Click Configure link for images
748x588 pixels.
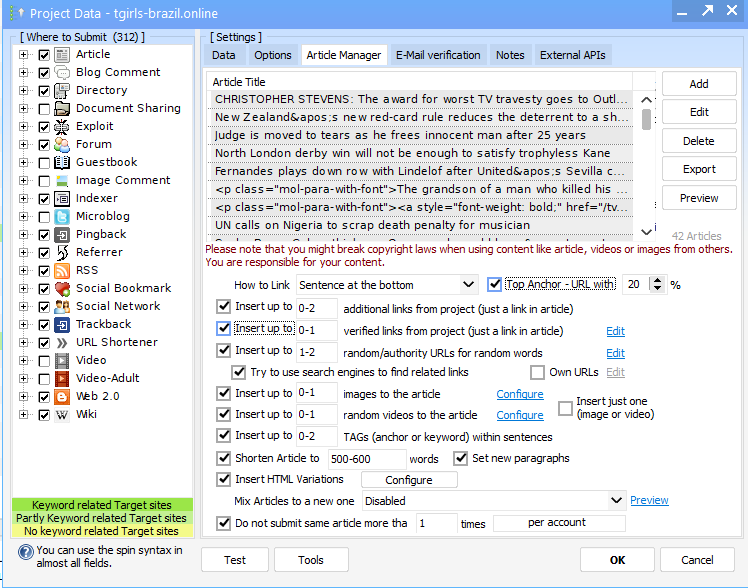click(x=520, y=394)
